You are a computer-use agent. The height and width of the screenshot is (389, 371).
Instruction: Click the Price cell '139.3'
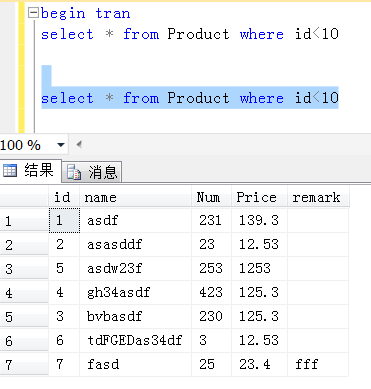tap(259, 220)
